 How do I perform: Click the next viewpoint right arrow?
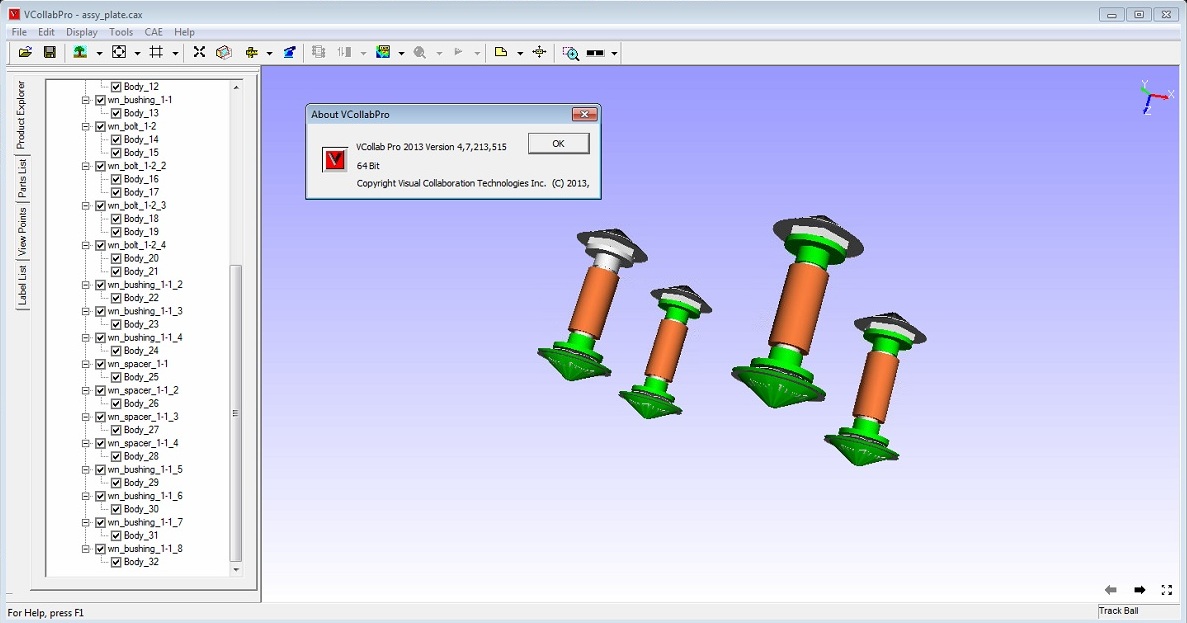click(1139, 590)
